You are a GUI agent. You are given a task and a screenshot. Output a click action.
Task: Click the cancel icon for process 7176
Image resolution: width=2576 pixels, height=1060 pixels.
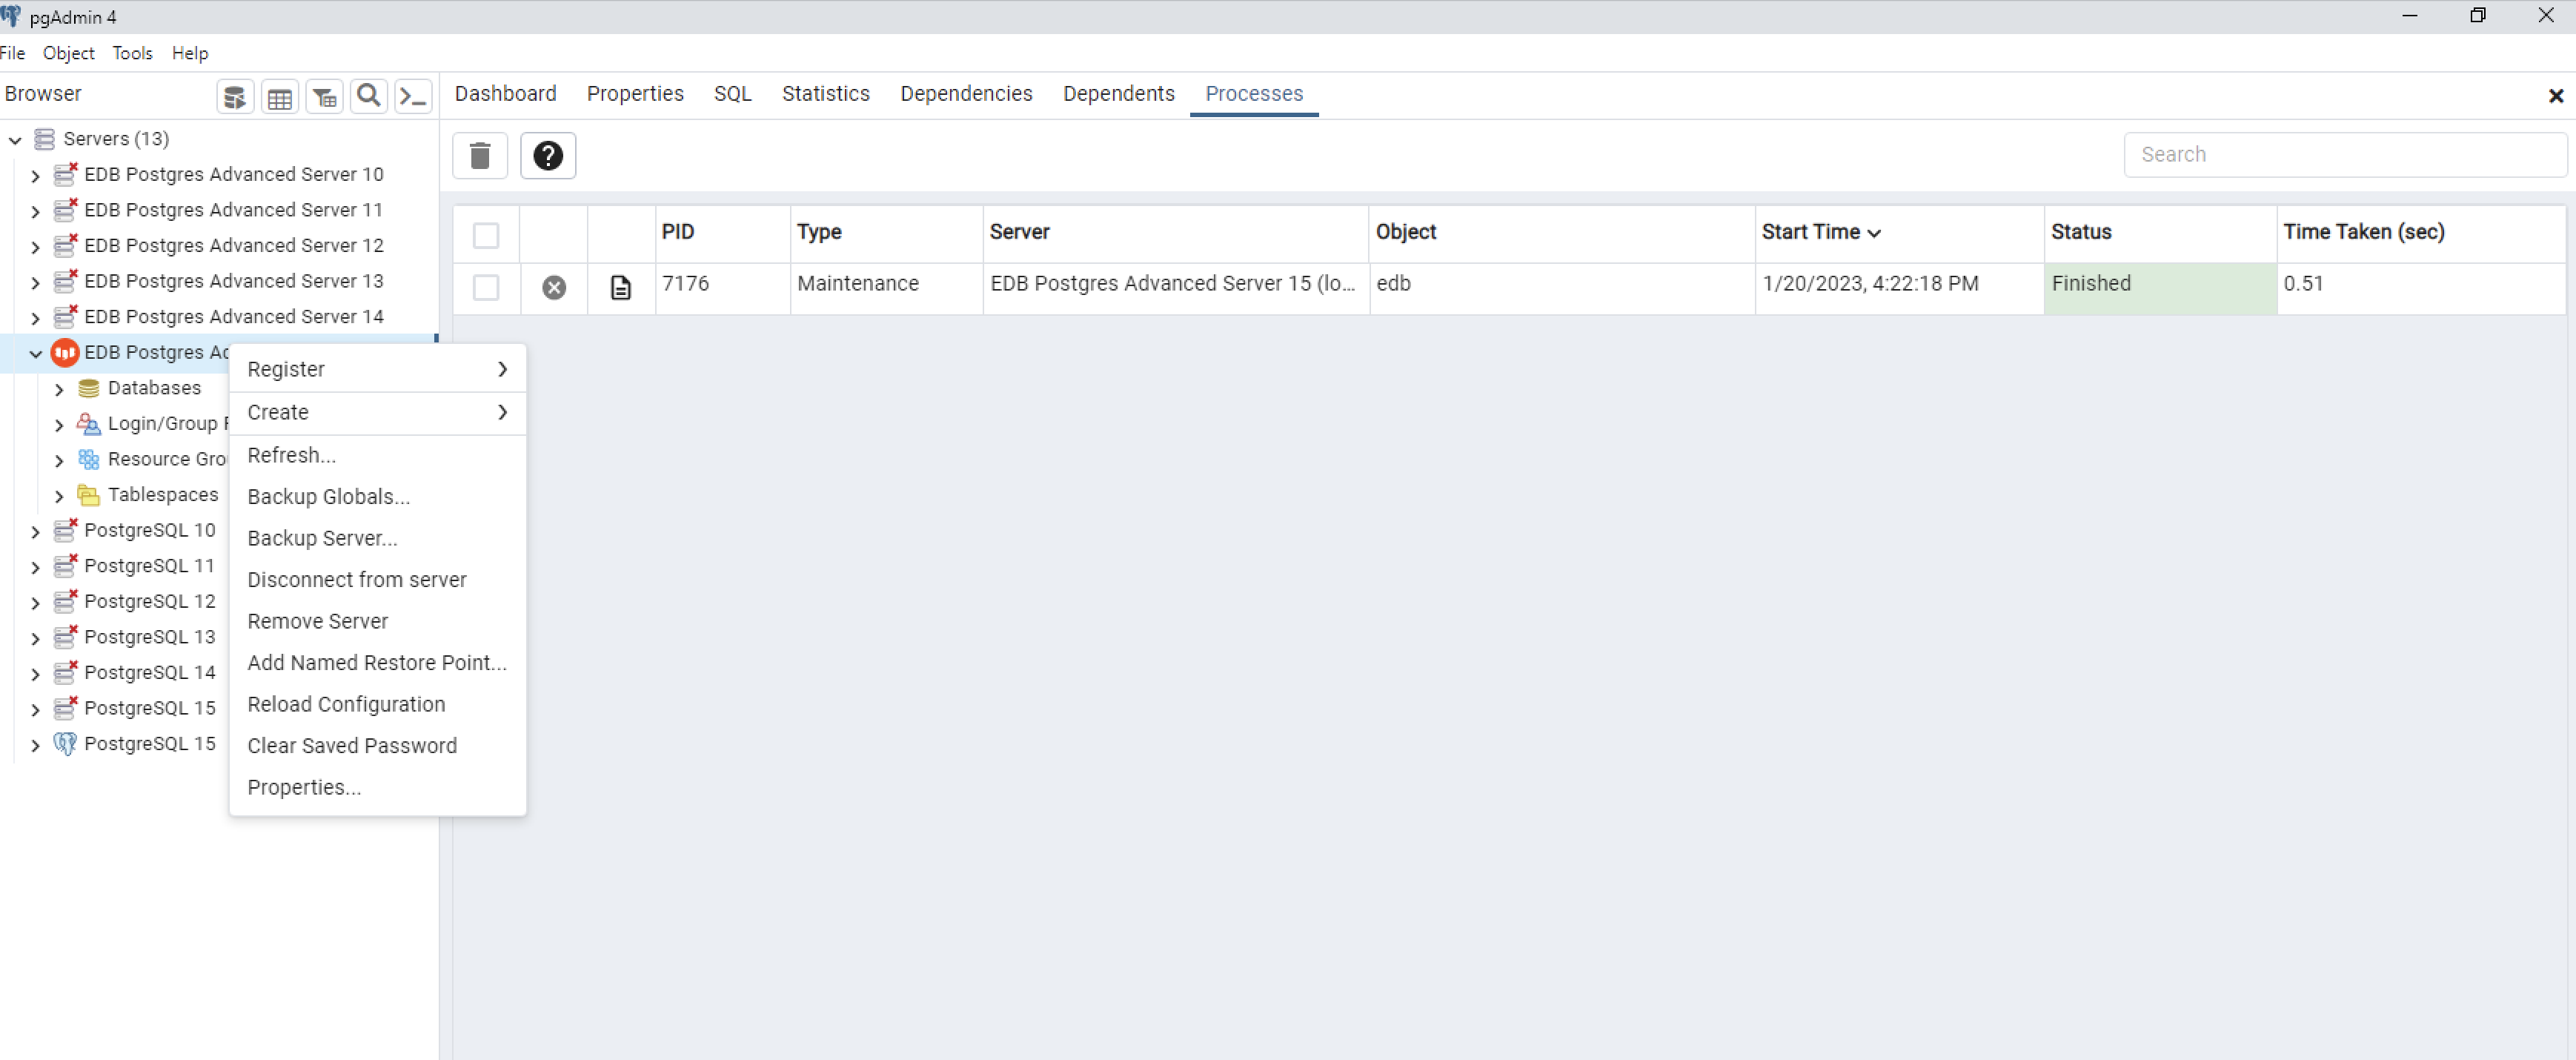click(554, 288)
